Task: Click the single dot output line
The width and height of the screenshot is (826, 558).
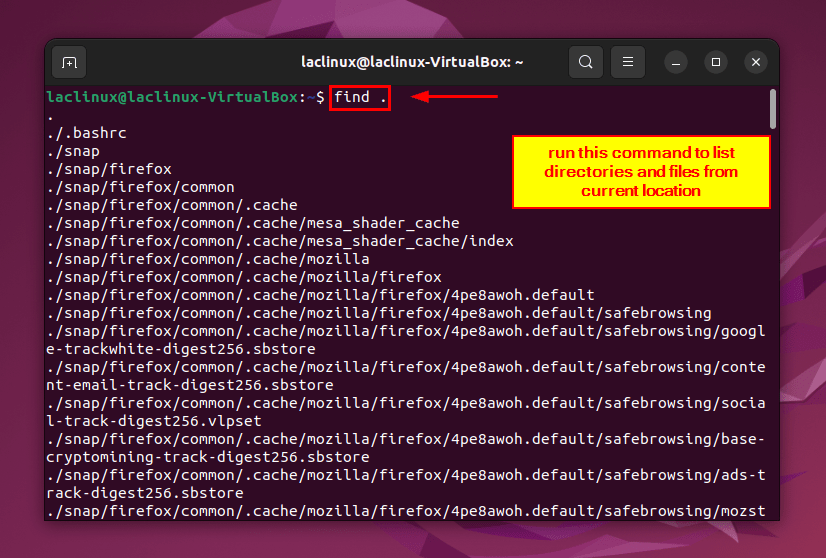Action: pyautogui.click(x=51, y=119)
